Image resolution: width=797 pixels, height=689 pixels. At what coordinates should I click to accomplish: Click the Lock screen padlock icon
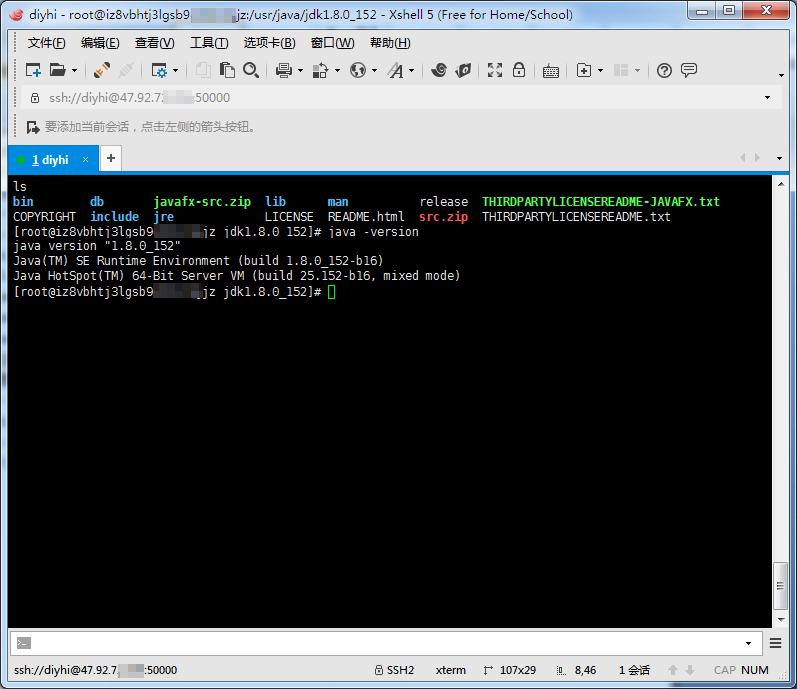pos(518,70)
